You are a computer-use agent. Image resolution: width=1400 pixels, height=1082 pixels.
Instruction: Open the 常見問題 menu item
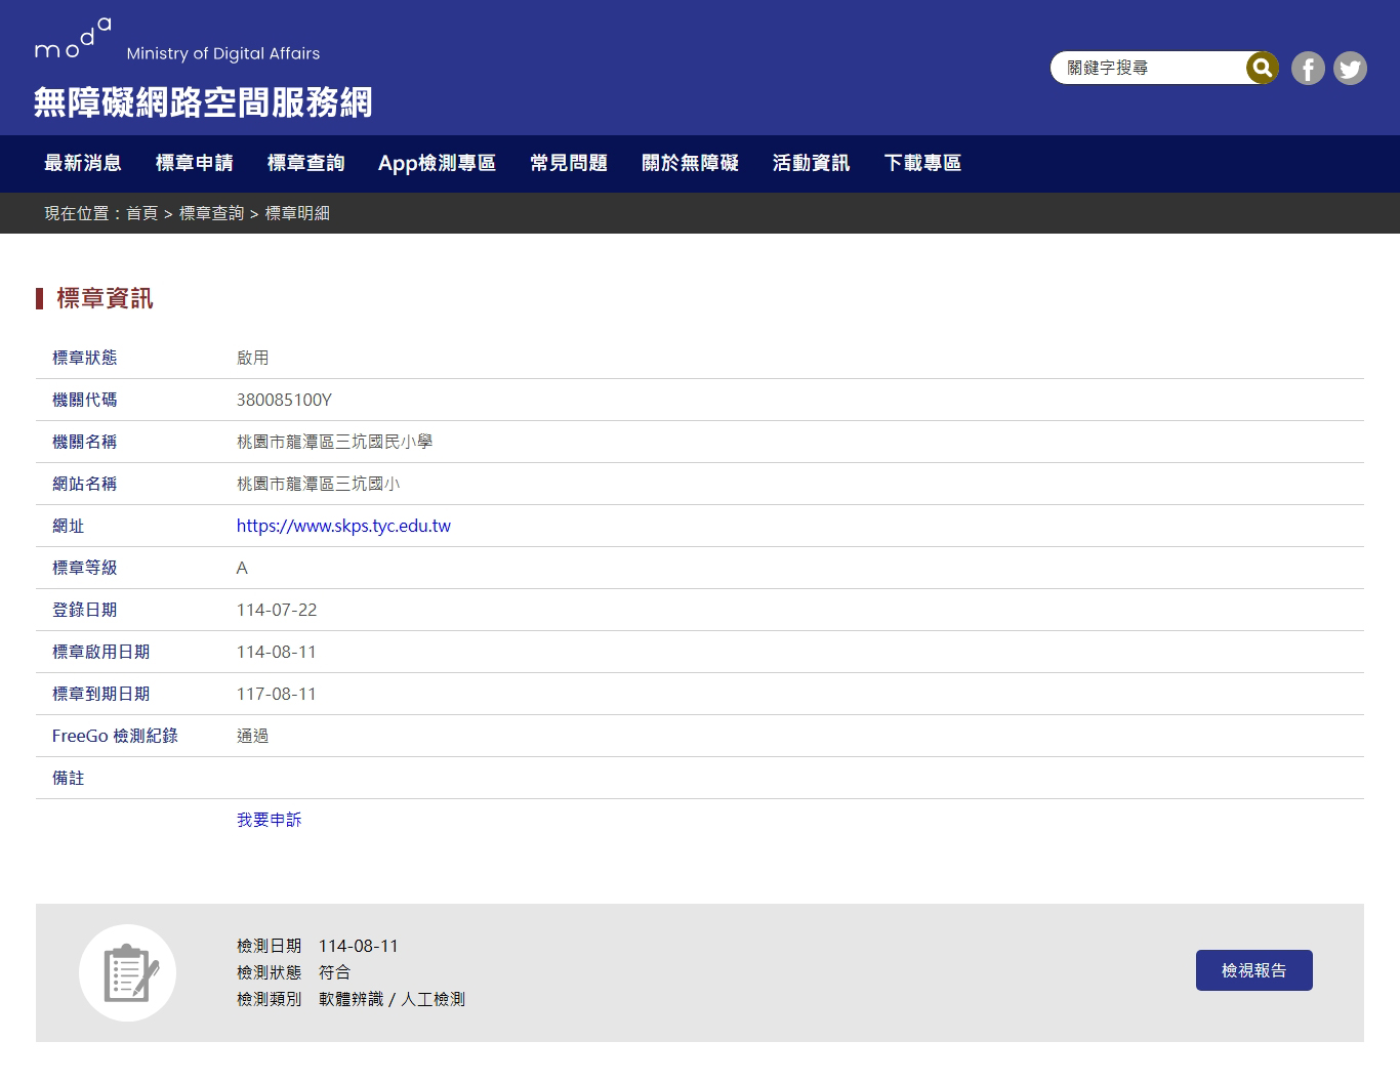[x=569, y=163]
